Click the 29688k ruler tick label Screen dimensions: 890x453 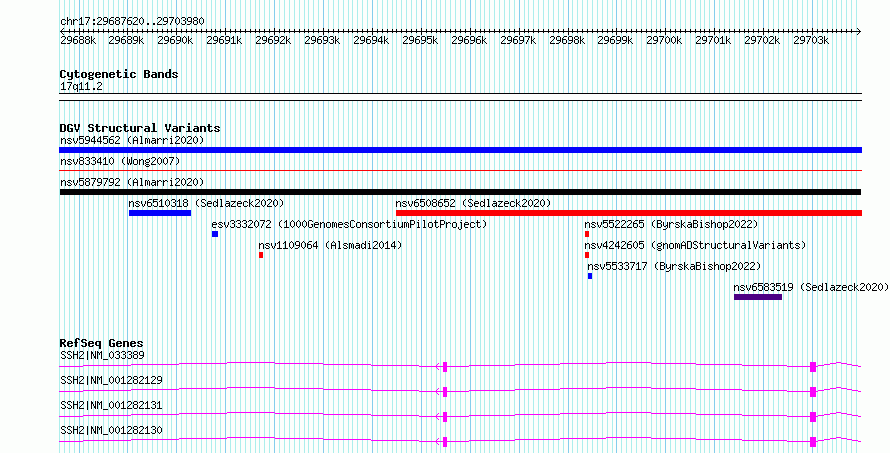click(78, 40)
